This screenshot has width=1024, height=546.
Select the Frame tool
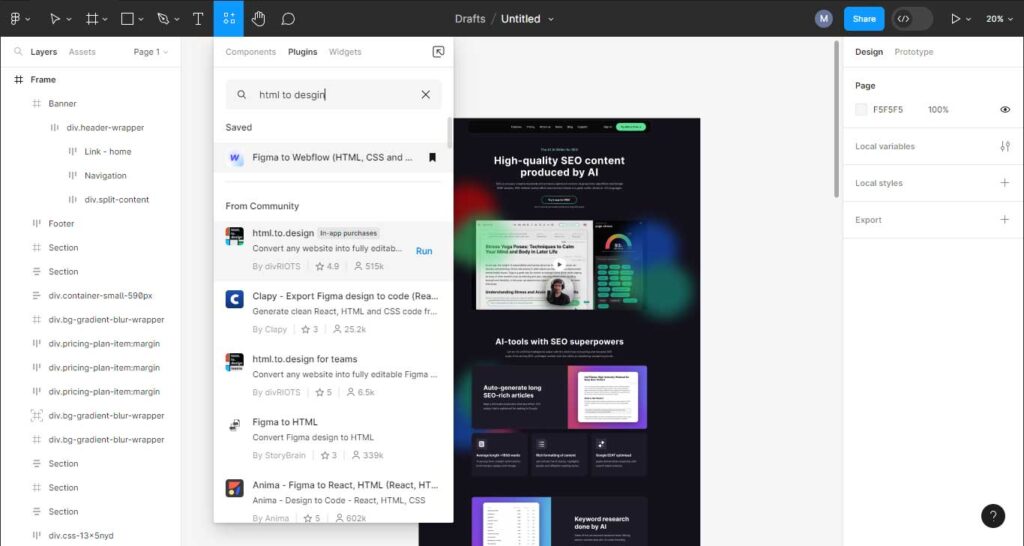[92, 19]
